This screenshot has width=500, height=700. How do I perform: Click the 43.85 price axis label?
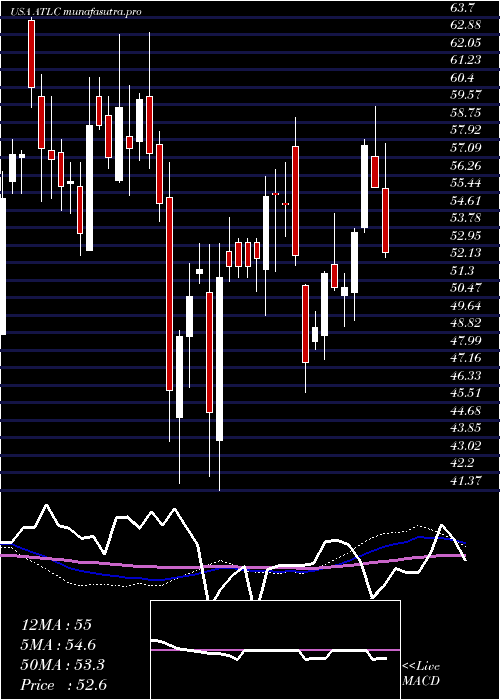(466, 428)
